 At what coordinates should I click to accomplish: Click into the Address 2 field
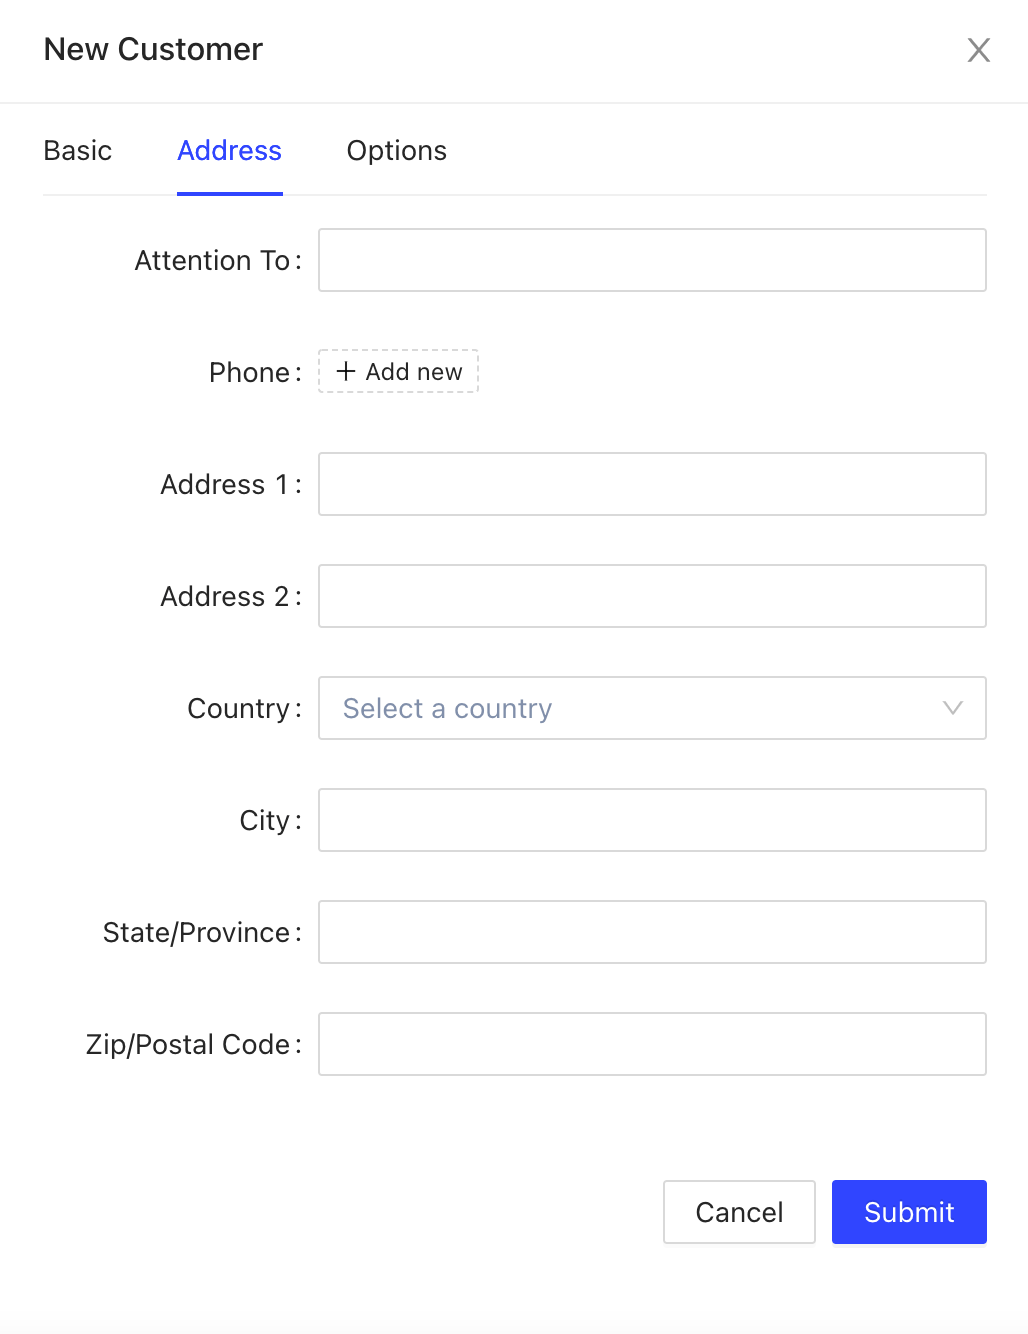[652, 596]
